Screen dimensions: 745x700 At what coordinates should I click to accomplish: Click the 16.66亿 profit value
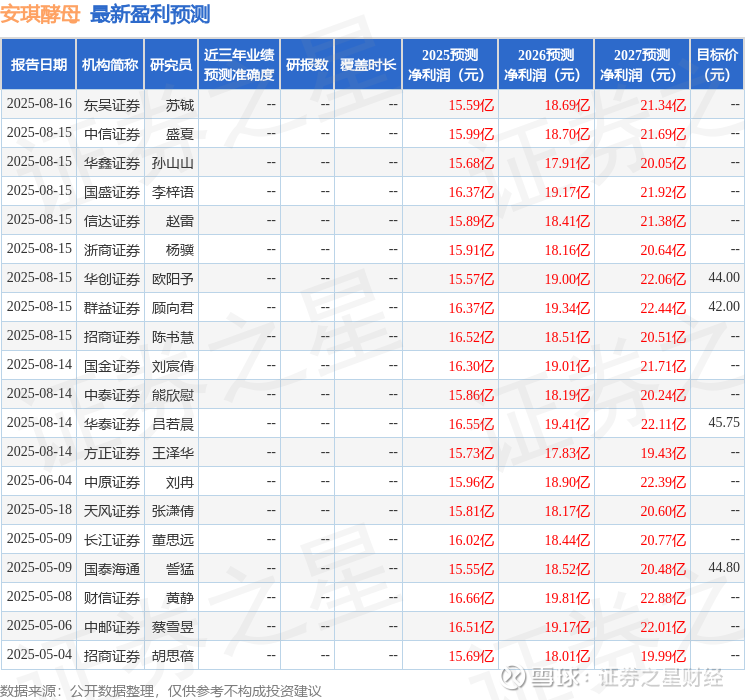471,598
